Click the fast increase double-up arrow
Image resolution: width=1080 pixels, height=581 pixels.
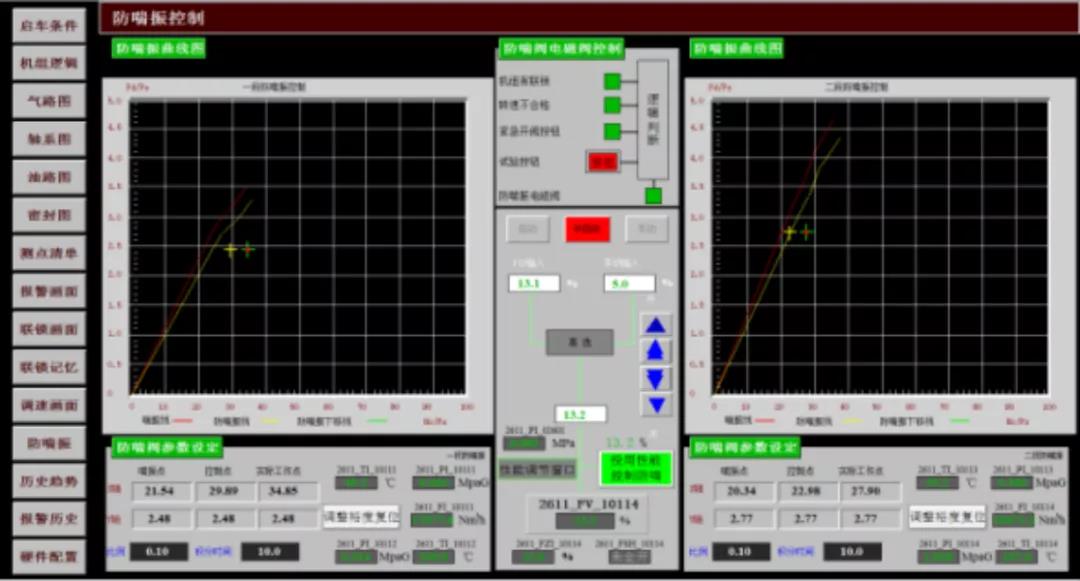click(x=656, y=325)
